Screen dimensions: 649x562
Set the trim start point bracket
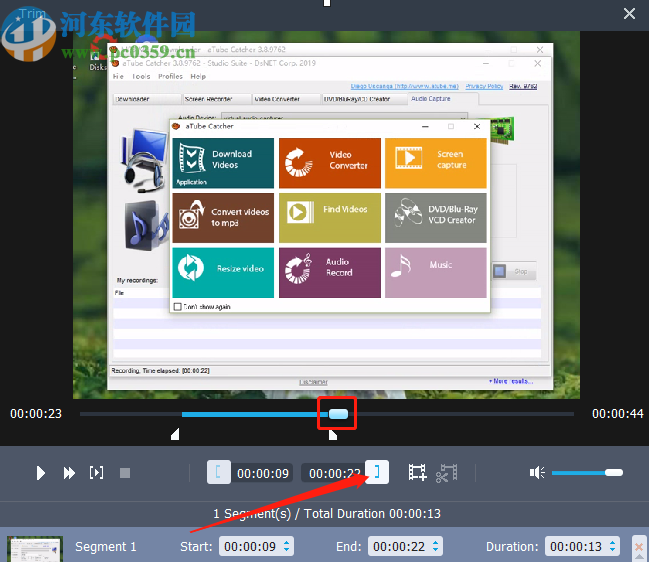tap(219, 472)
